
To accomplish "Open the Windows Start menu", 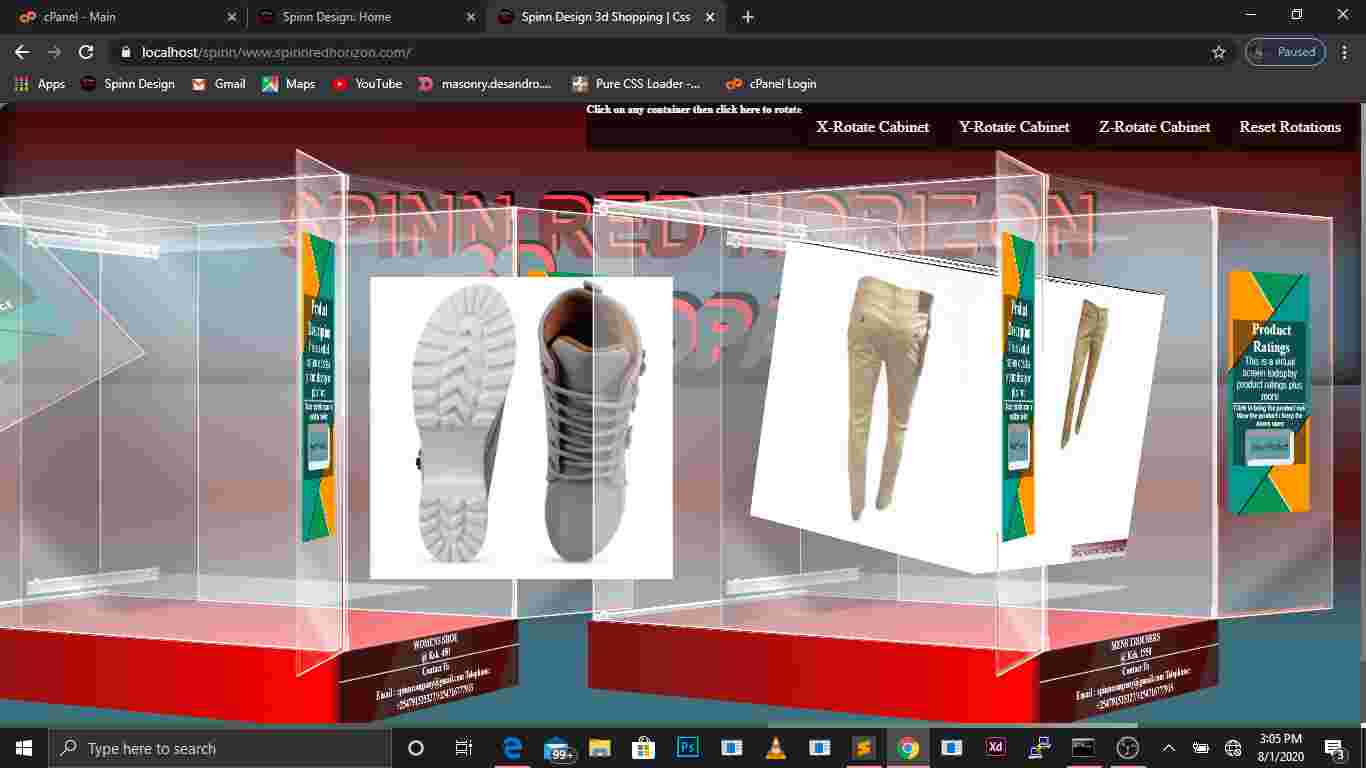I will coord(23,748).
